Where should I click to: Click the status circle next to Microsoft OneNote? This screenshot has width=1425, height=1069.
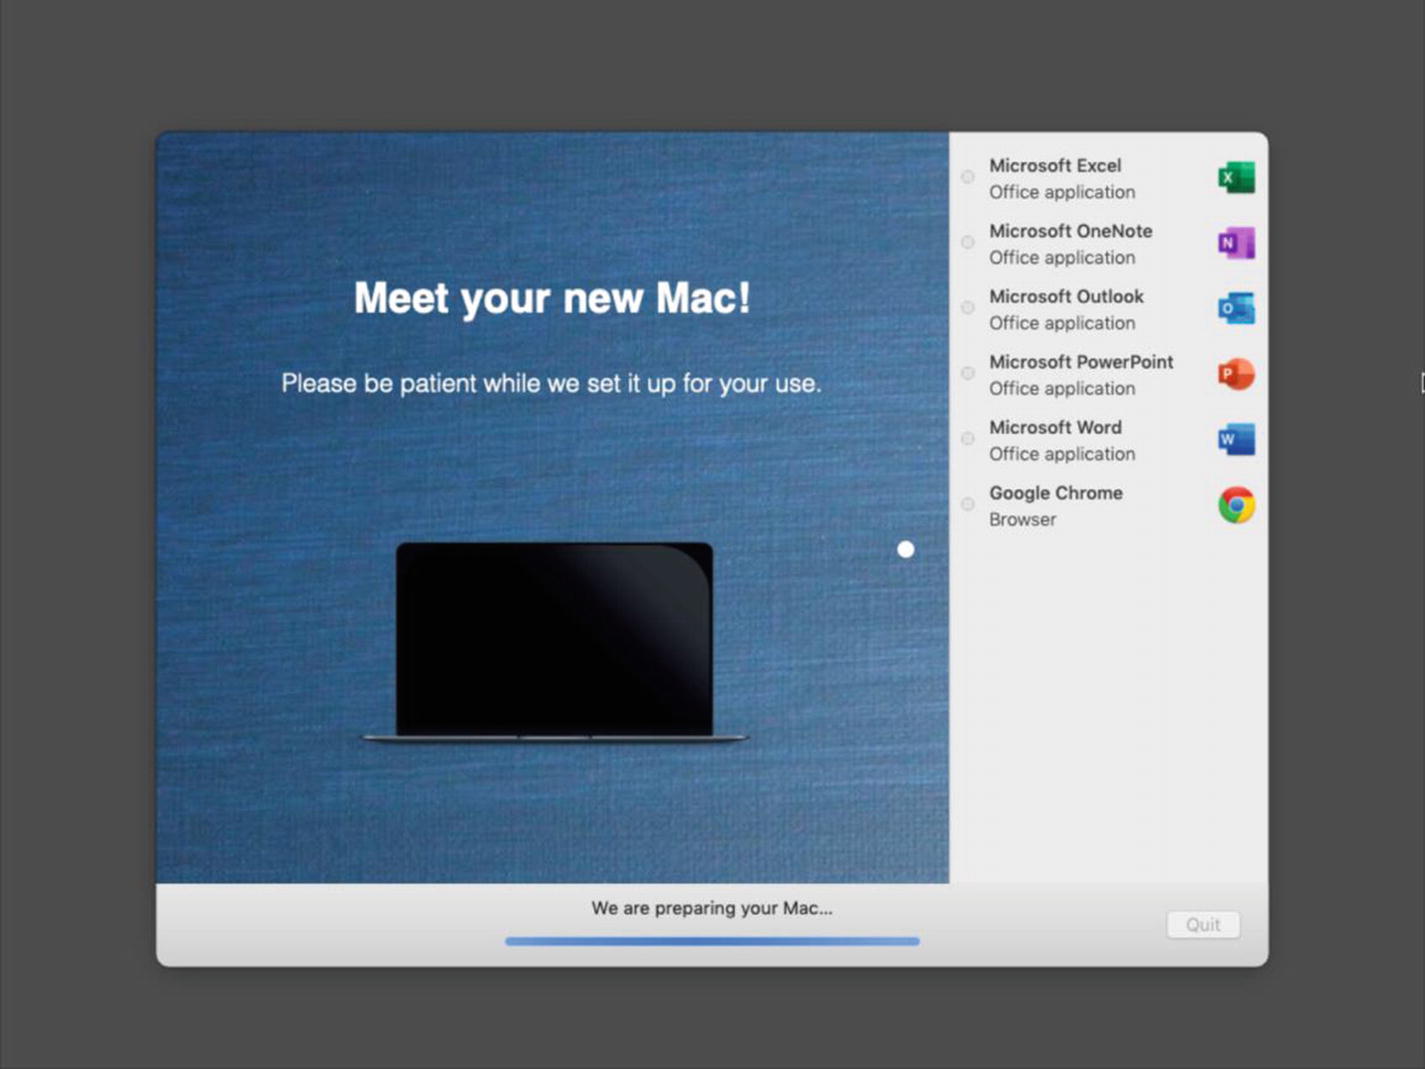[x=967, y=242]
